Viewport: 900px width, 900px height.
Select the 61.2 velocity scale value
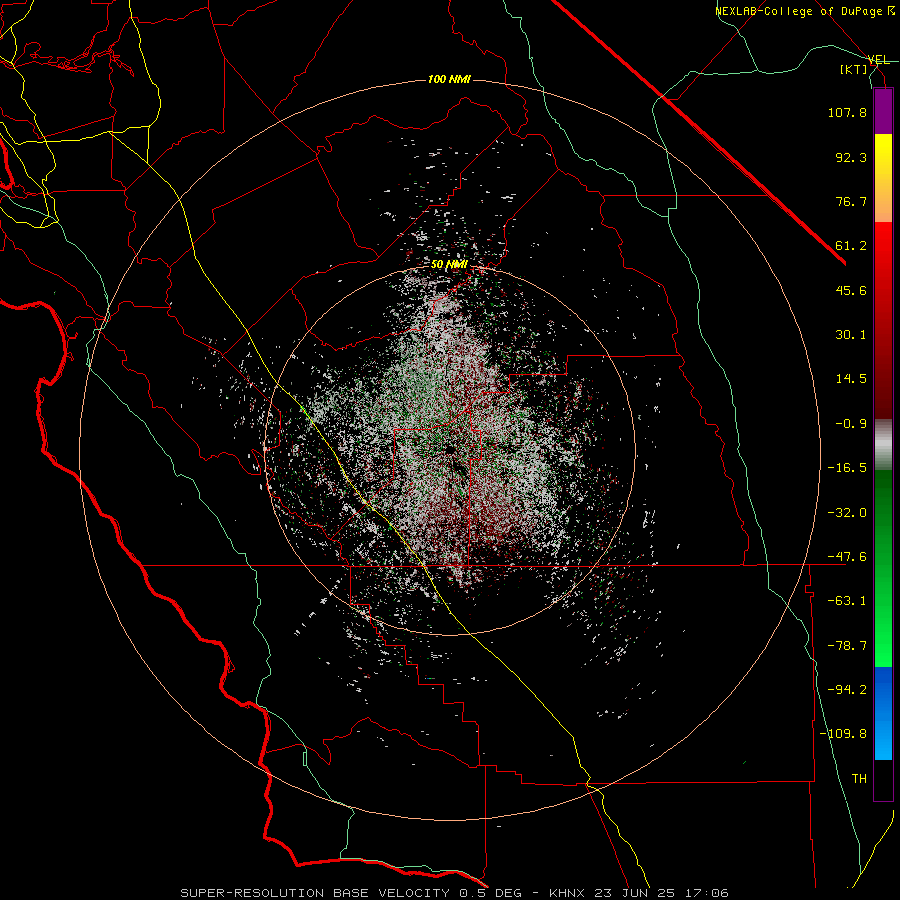coord(851,246)
